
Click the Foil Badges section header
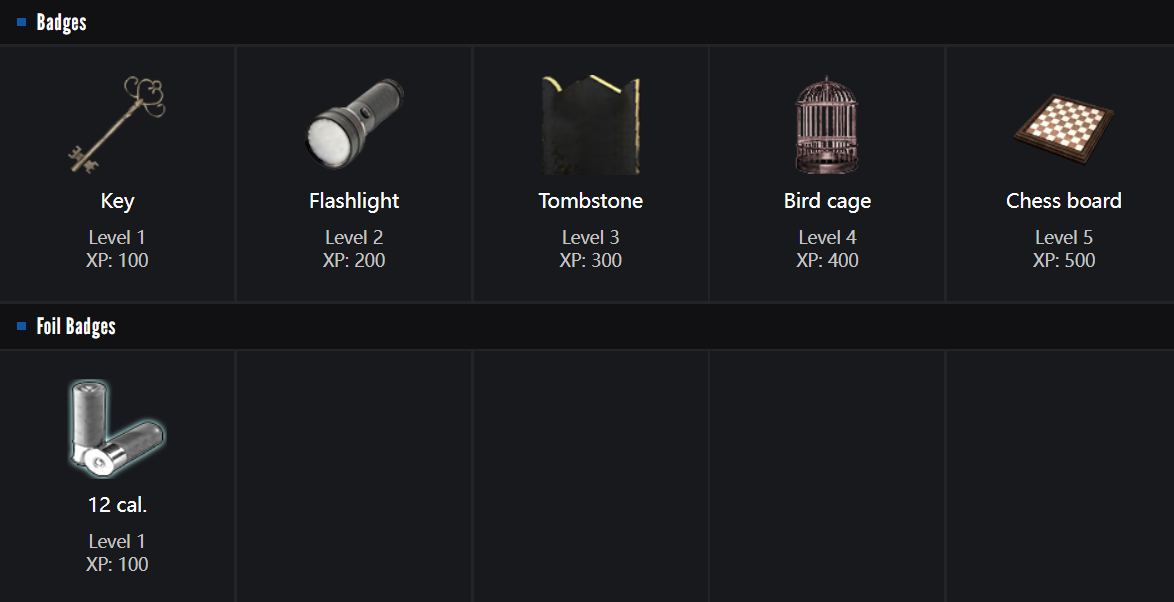[x=76, y=326]
